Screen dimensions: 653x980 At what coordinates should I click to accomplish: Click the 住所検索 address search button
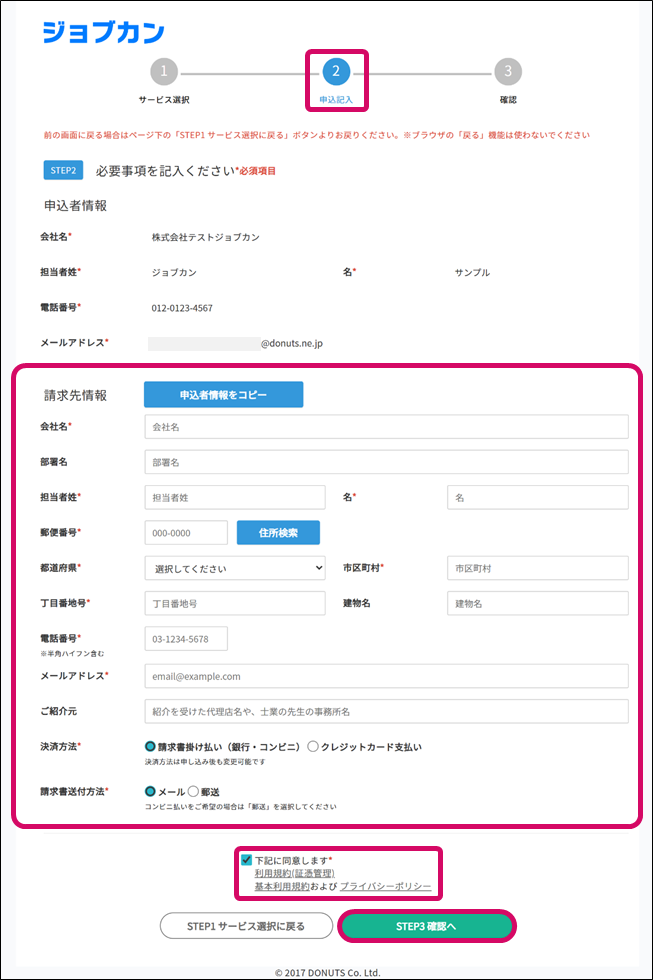pos(278,533)
